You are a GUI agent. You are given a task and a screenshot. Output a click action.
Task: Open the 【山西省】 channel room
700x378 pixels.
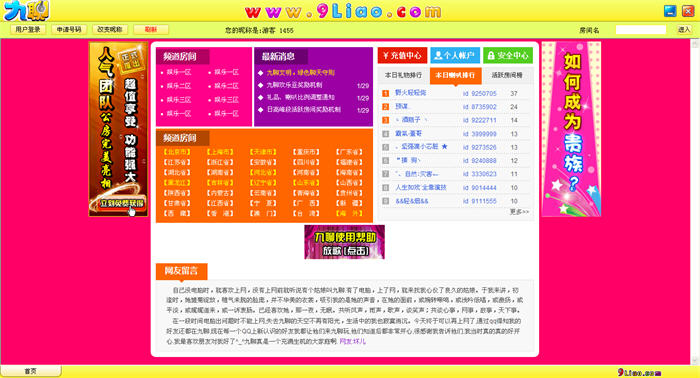point(349,183)
